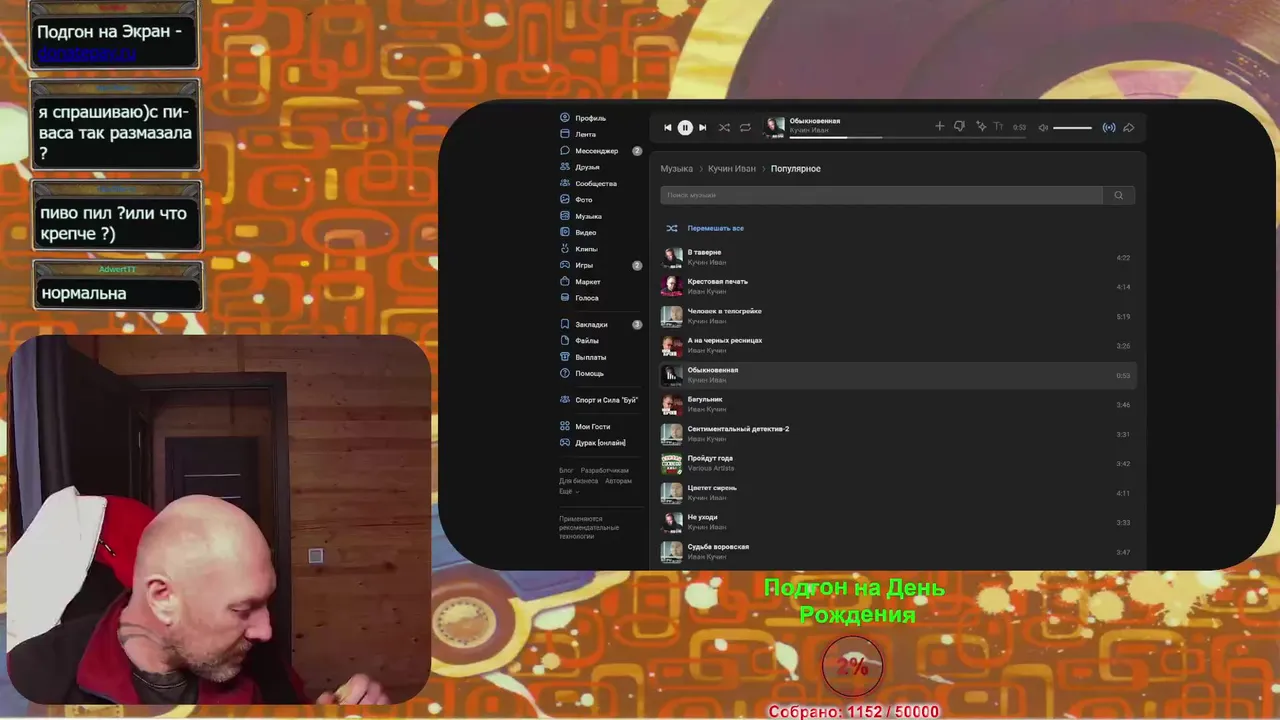The image size is (1280, 720).
Task: Open Мессенджер in the sidebar
Action: click(x=589, y=151)
